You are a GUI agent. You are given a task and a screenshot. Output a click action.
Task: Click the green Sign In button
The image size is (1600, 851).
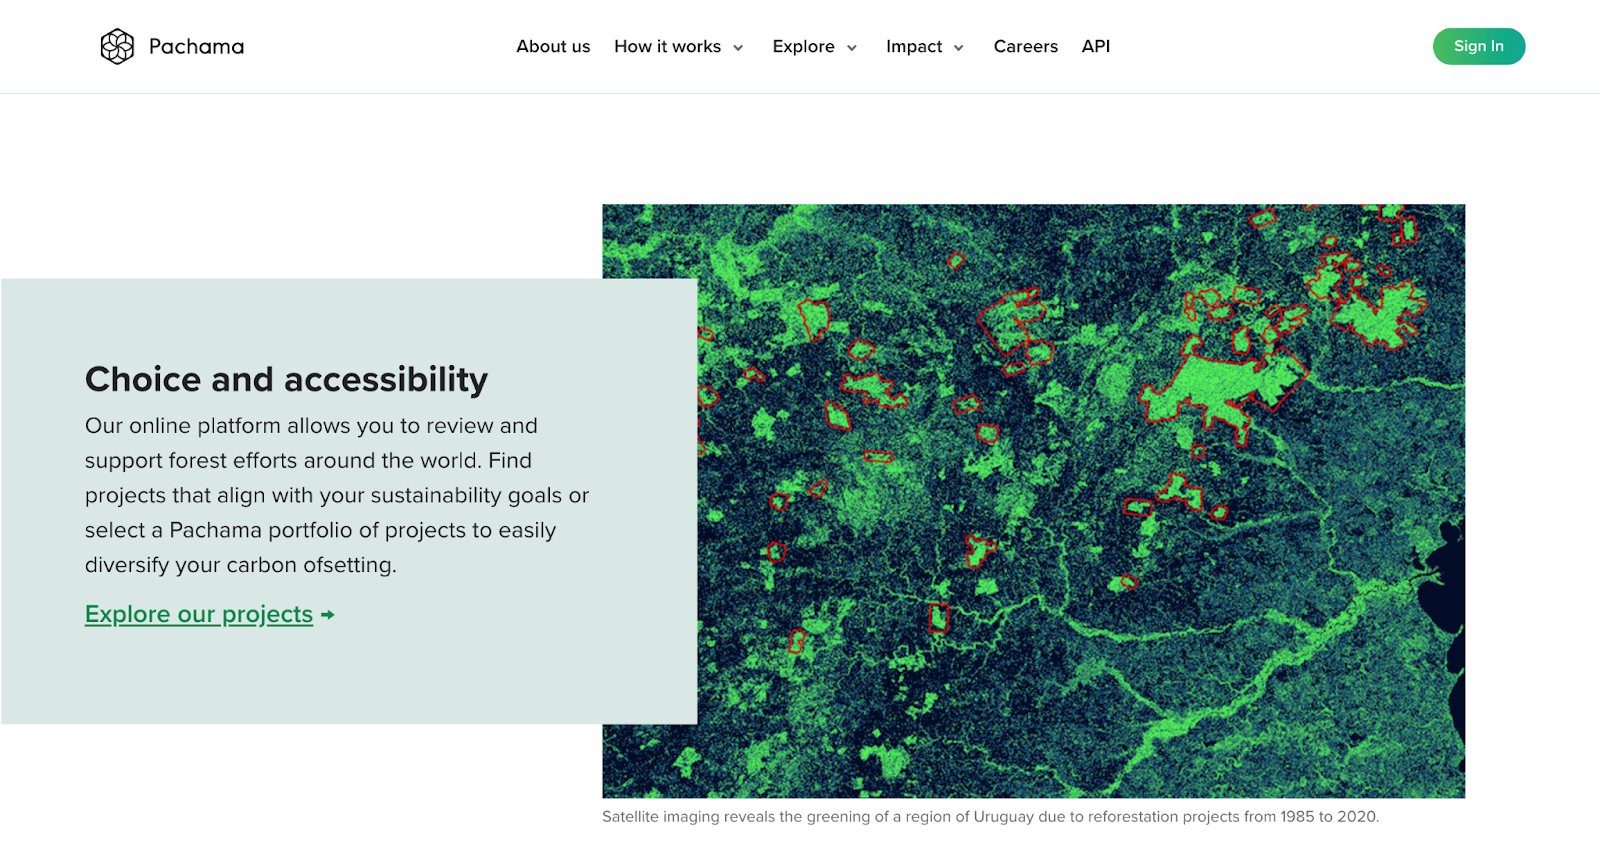tap(1479, 46)
